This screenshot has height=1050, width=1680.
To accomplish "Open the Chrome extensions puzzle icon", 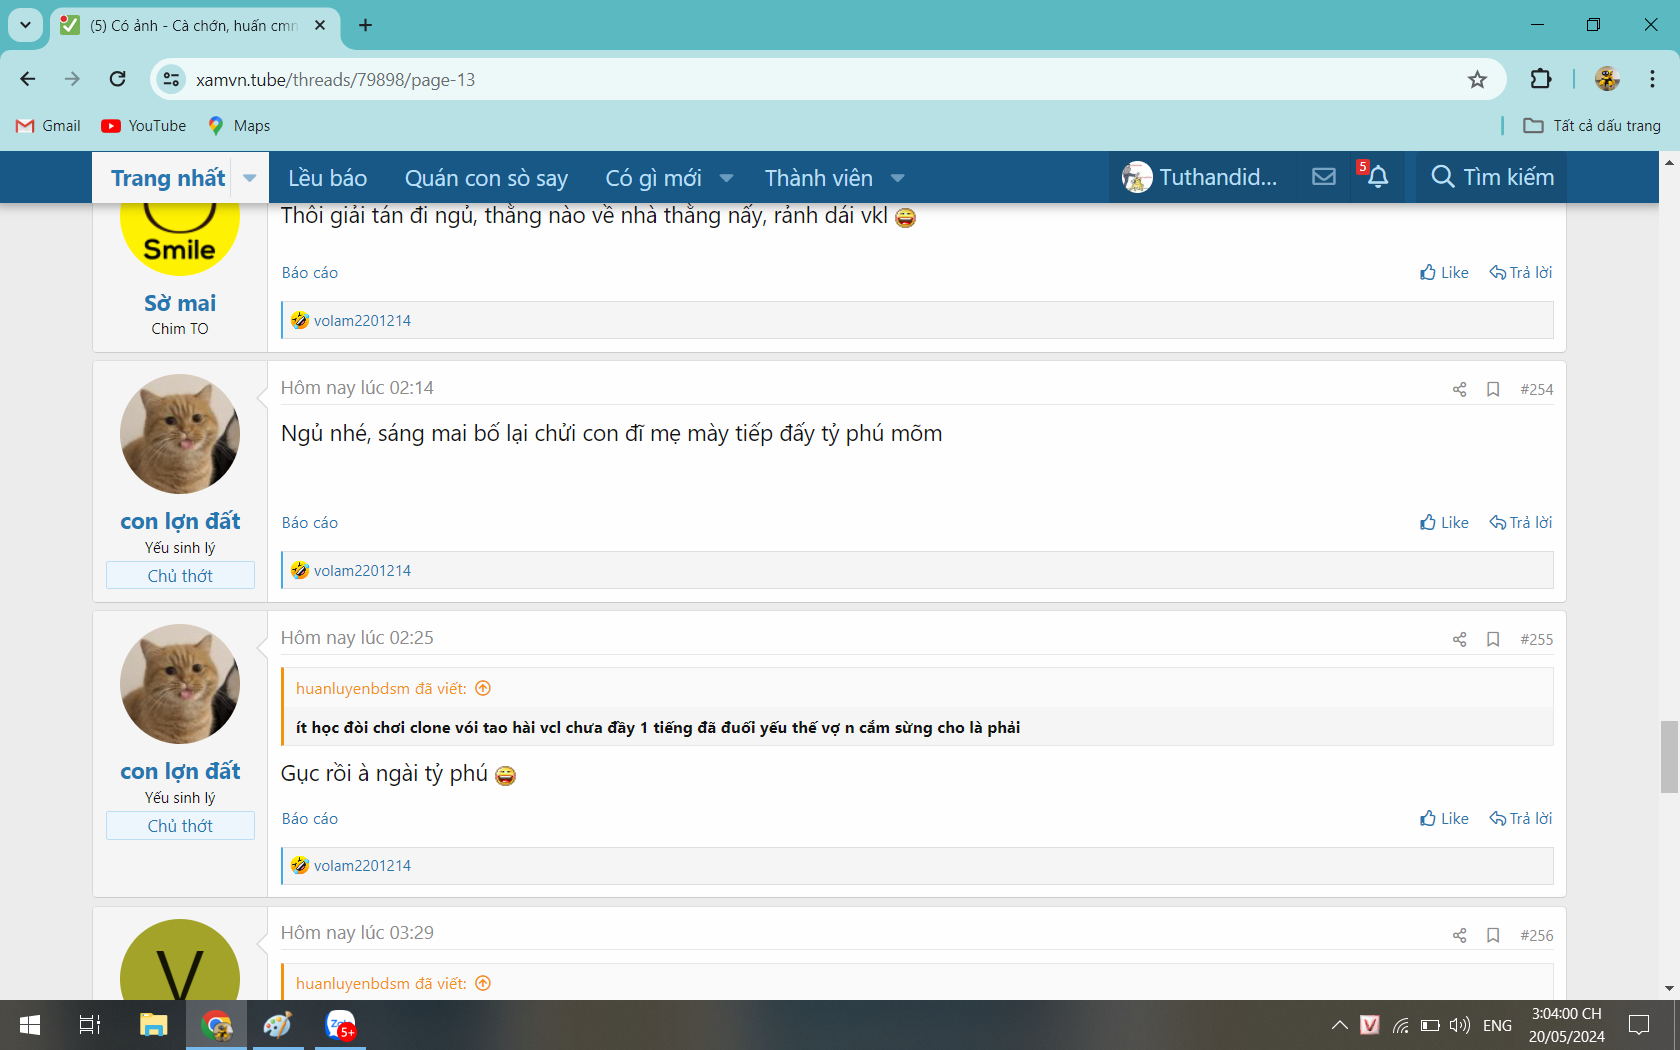I will (1540, 80).
